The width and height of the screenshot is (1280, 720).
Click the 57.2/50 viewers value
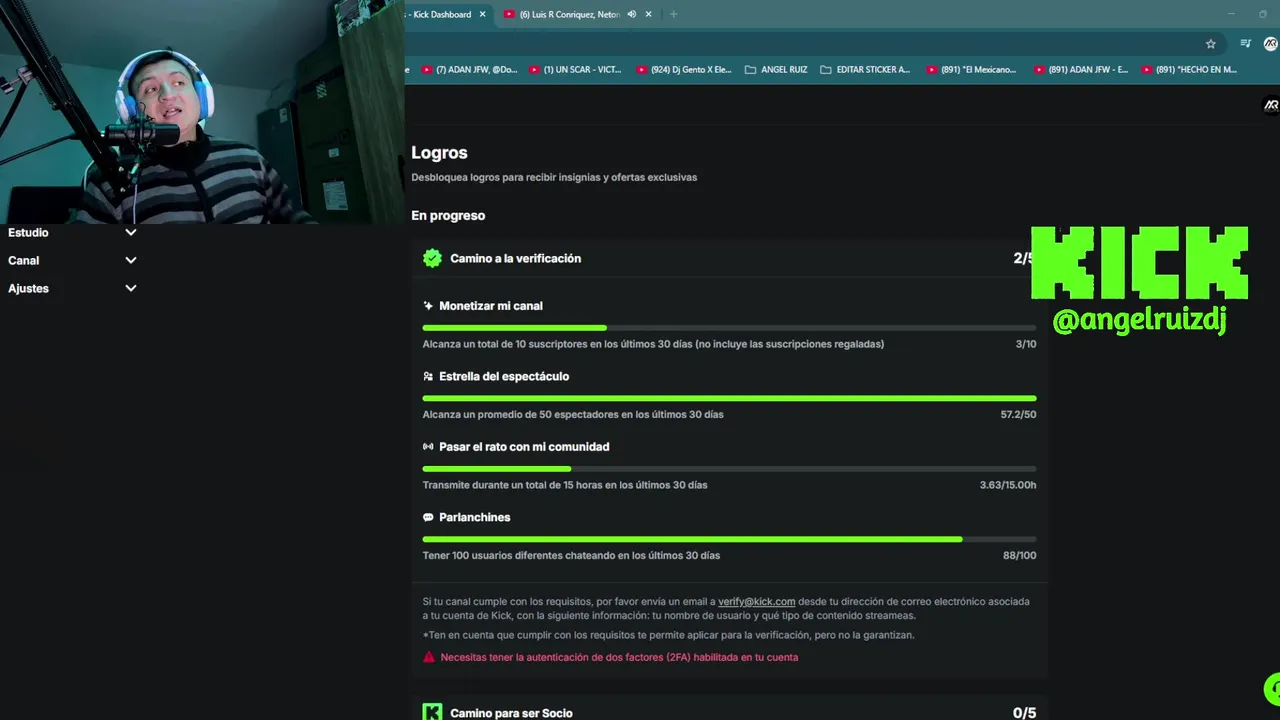pyautogui.click(x=1018, y=414)
